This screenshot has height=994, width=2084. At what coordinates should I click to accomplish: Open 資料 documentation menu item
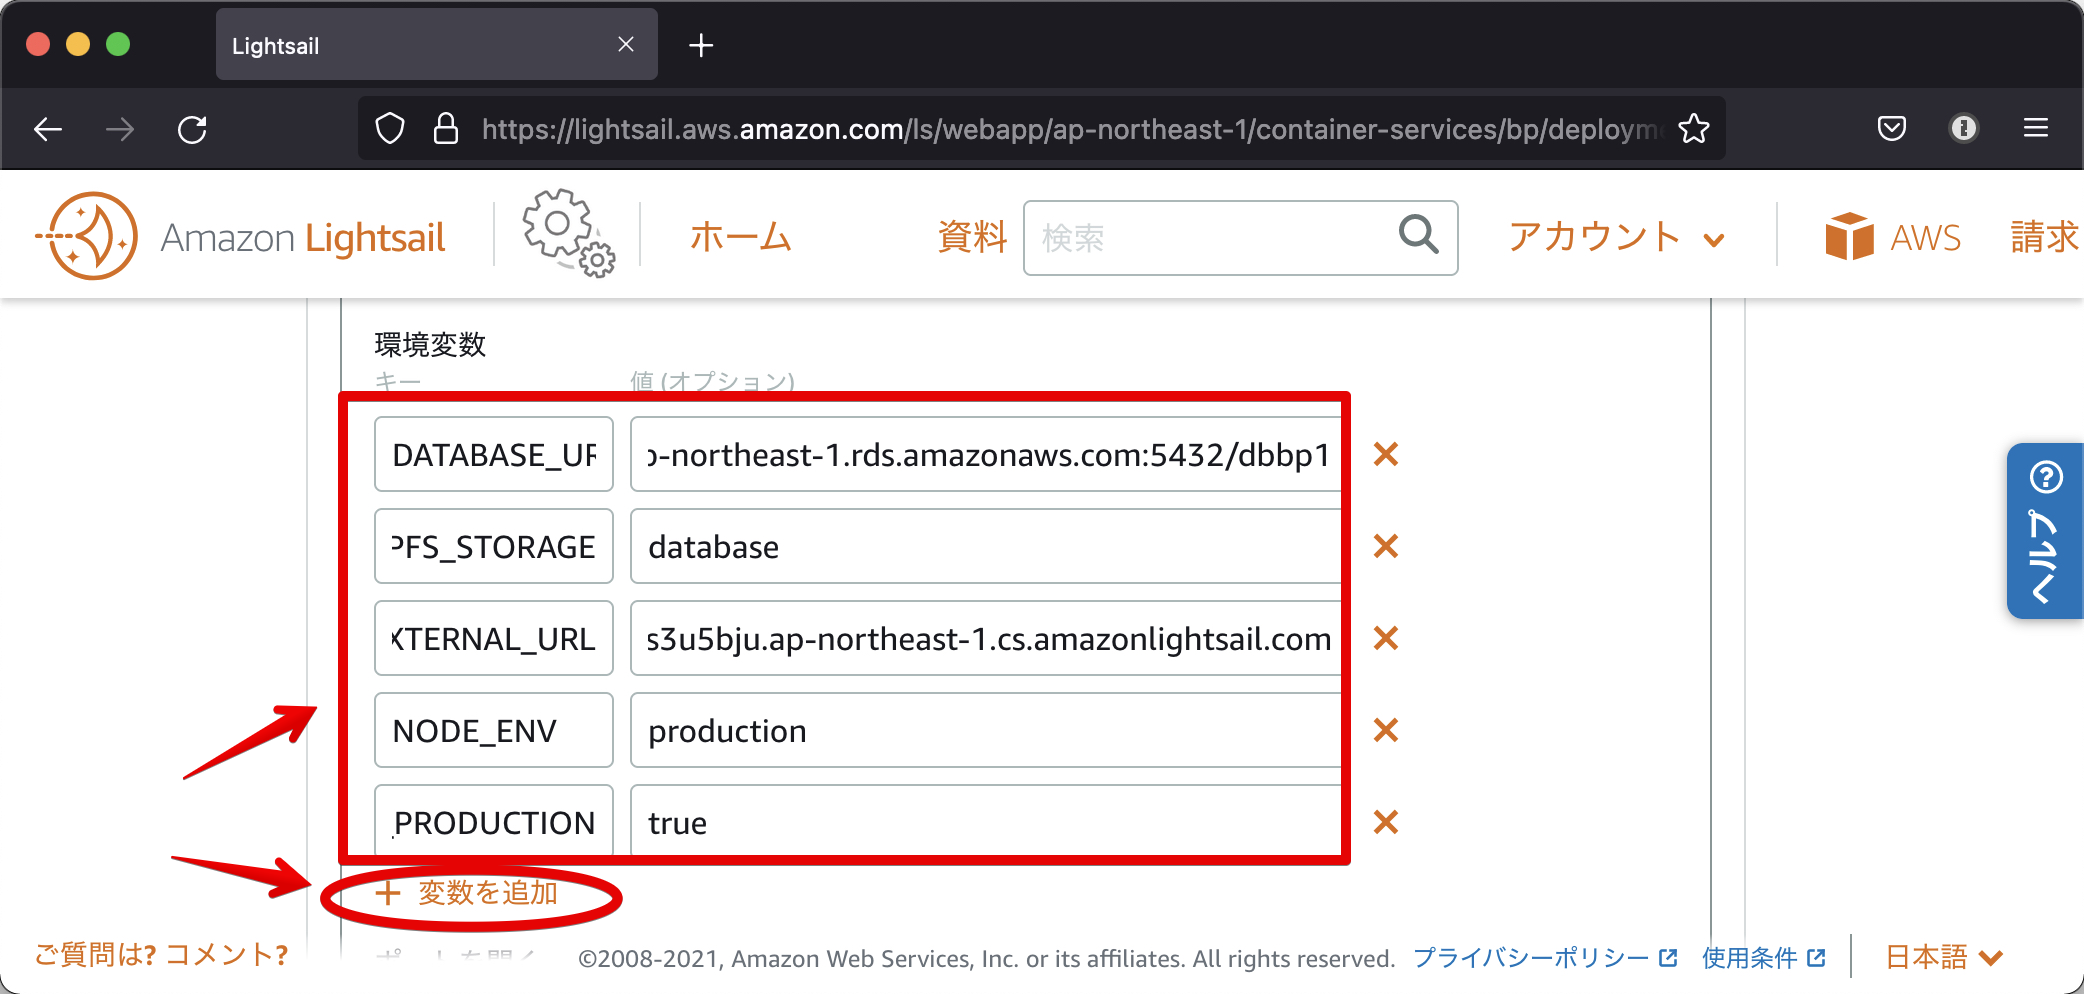972,237
